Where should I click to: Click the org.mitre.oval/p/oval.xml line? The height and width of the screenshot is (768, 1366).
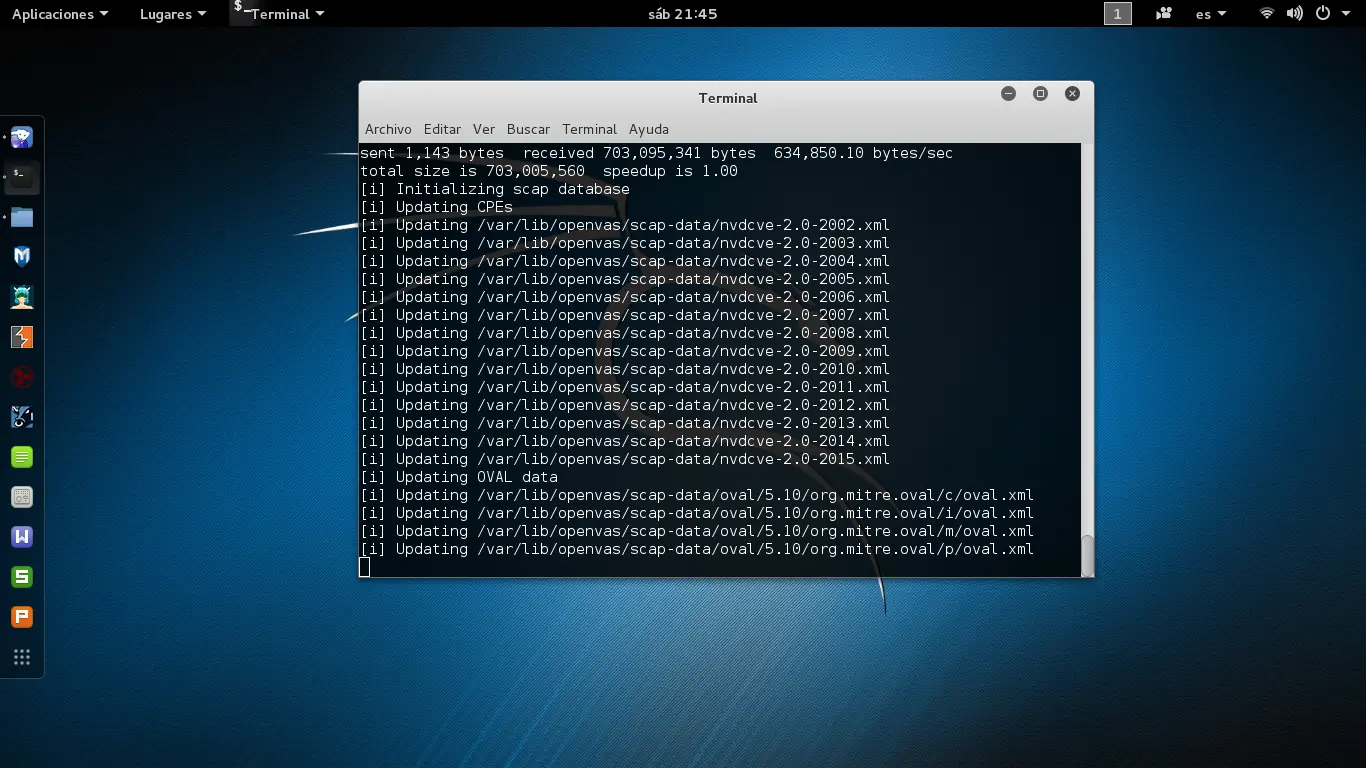coord(697,549)
